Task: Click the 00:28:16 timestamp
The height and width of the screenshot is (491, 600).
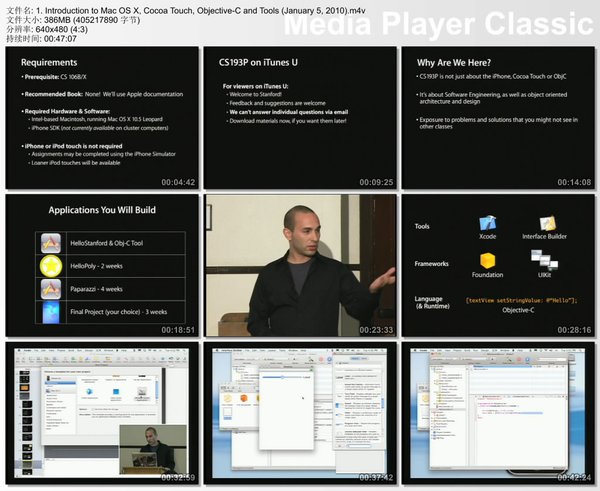Action: click(574, 330)
